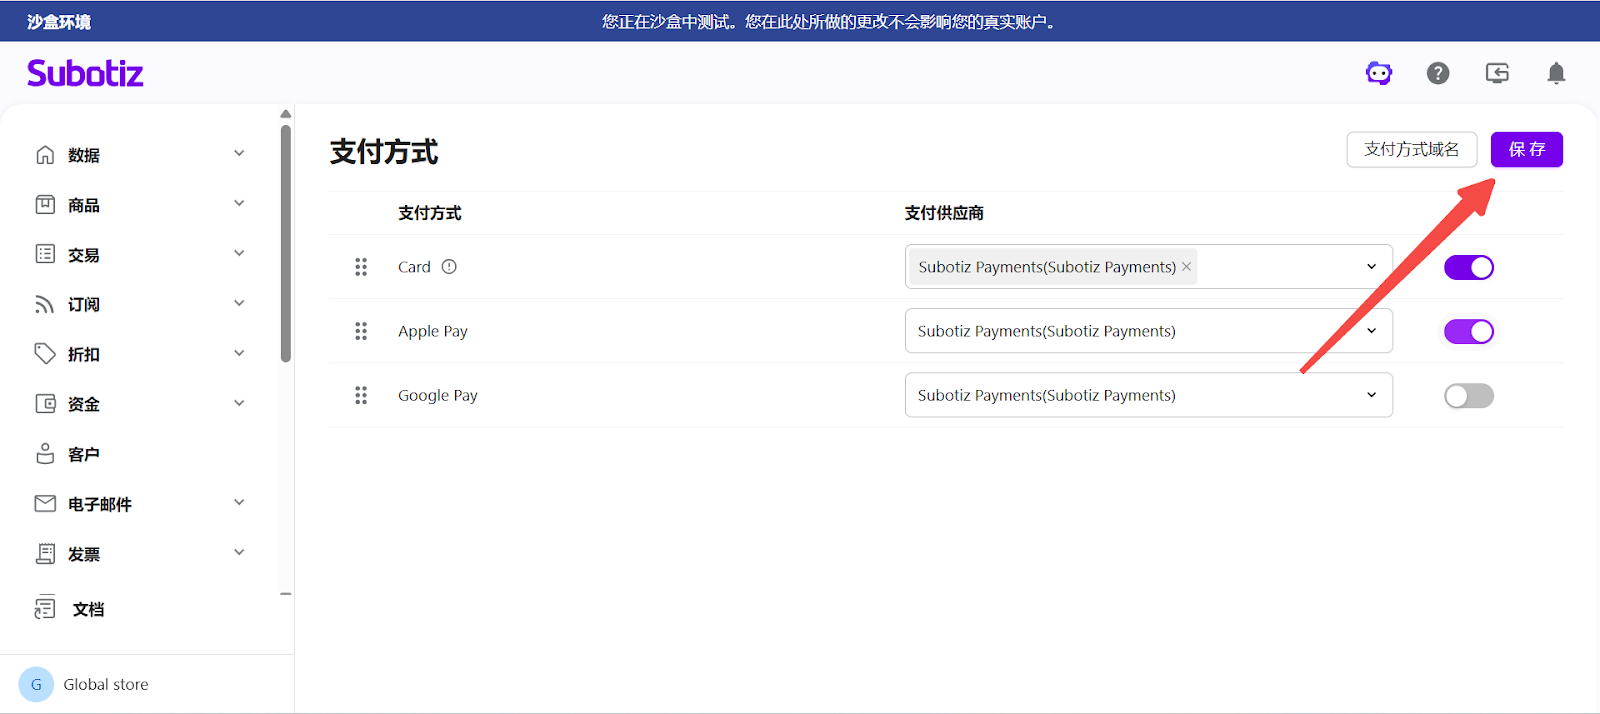Open the notifications bell

(1556, 73)
